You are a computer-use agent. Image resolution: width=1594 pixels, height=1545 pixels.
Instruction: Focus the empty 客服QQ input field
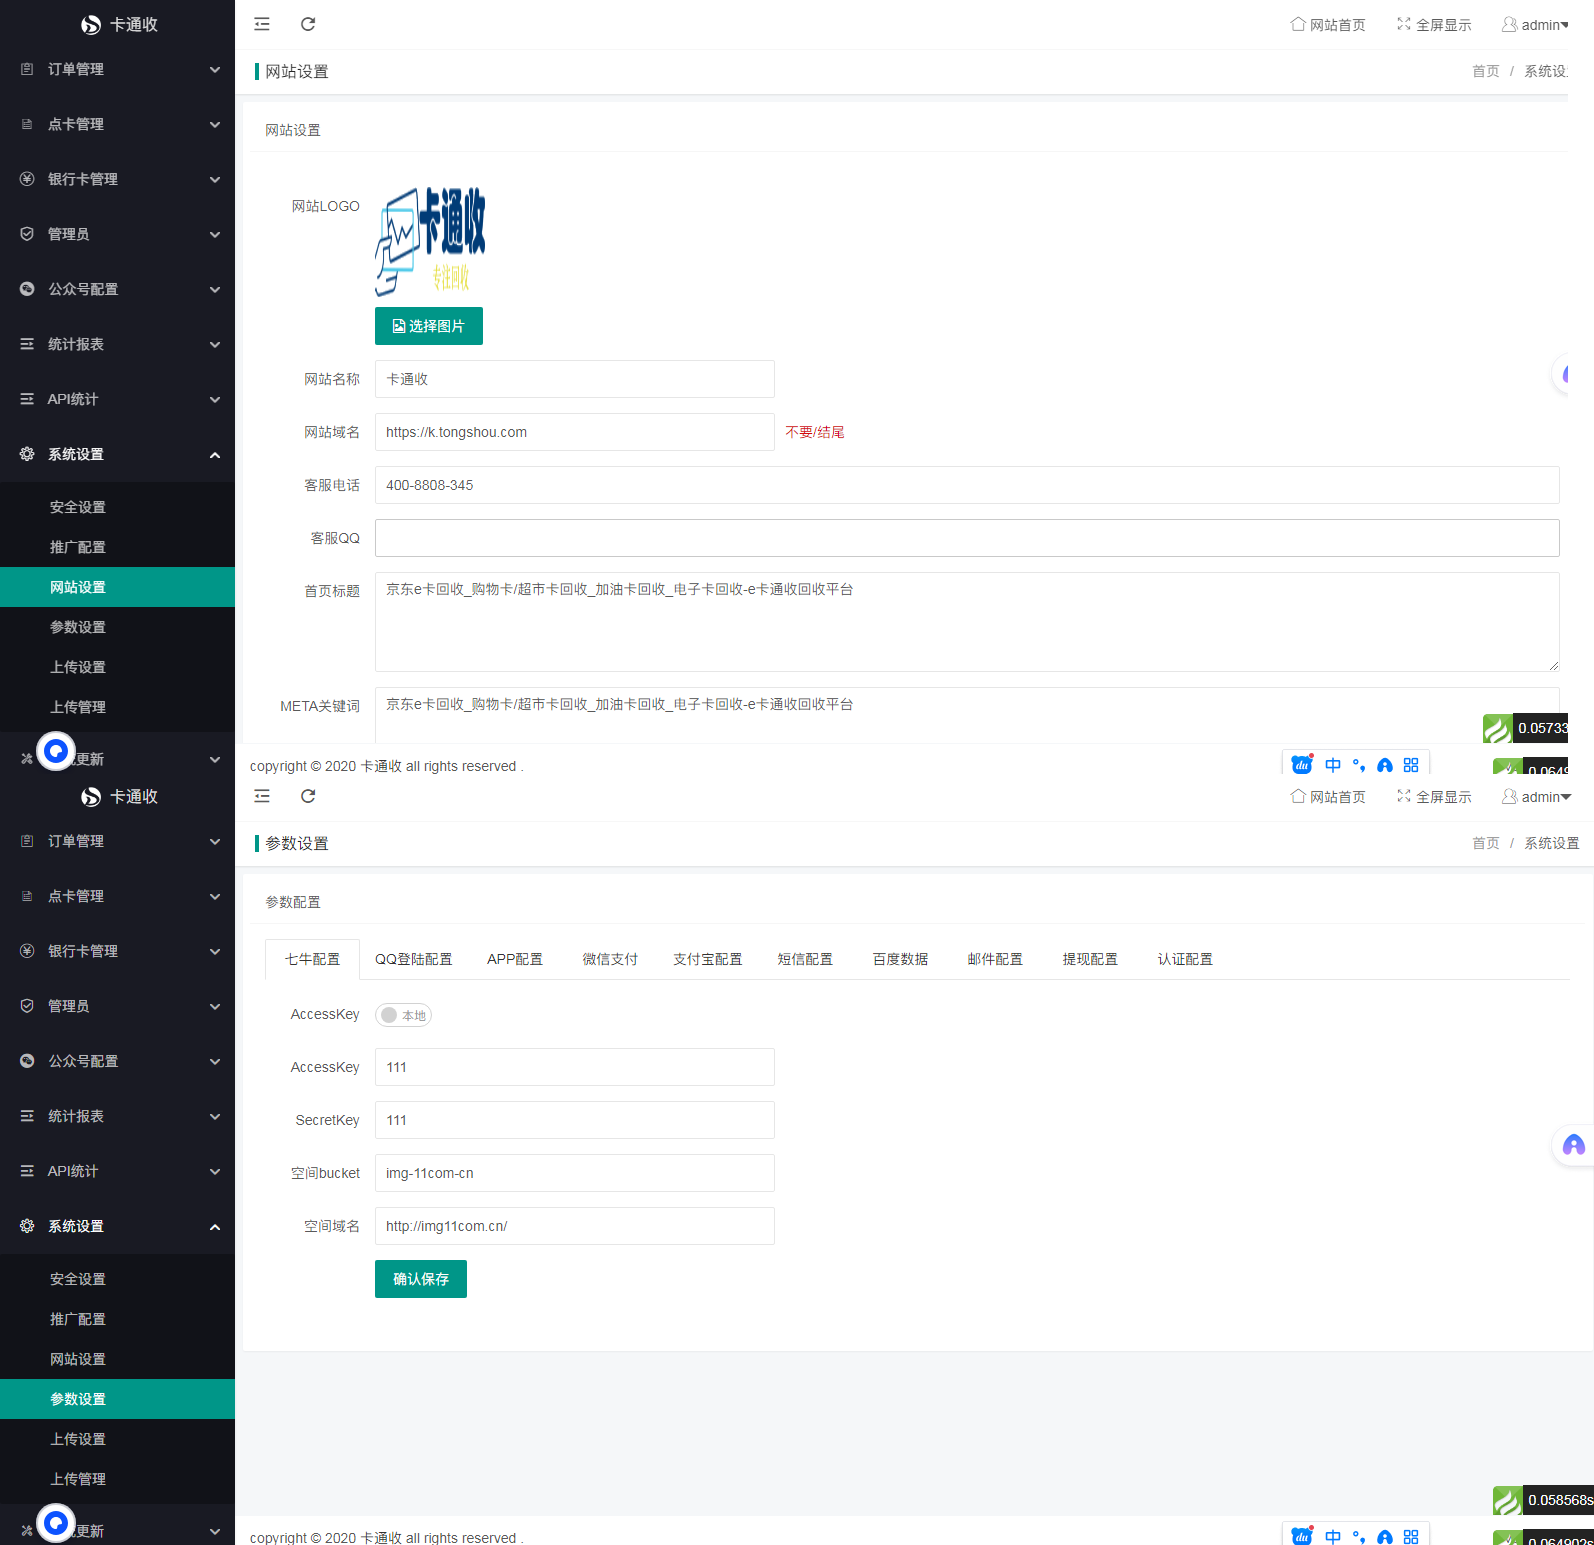tap(966, 538)
